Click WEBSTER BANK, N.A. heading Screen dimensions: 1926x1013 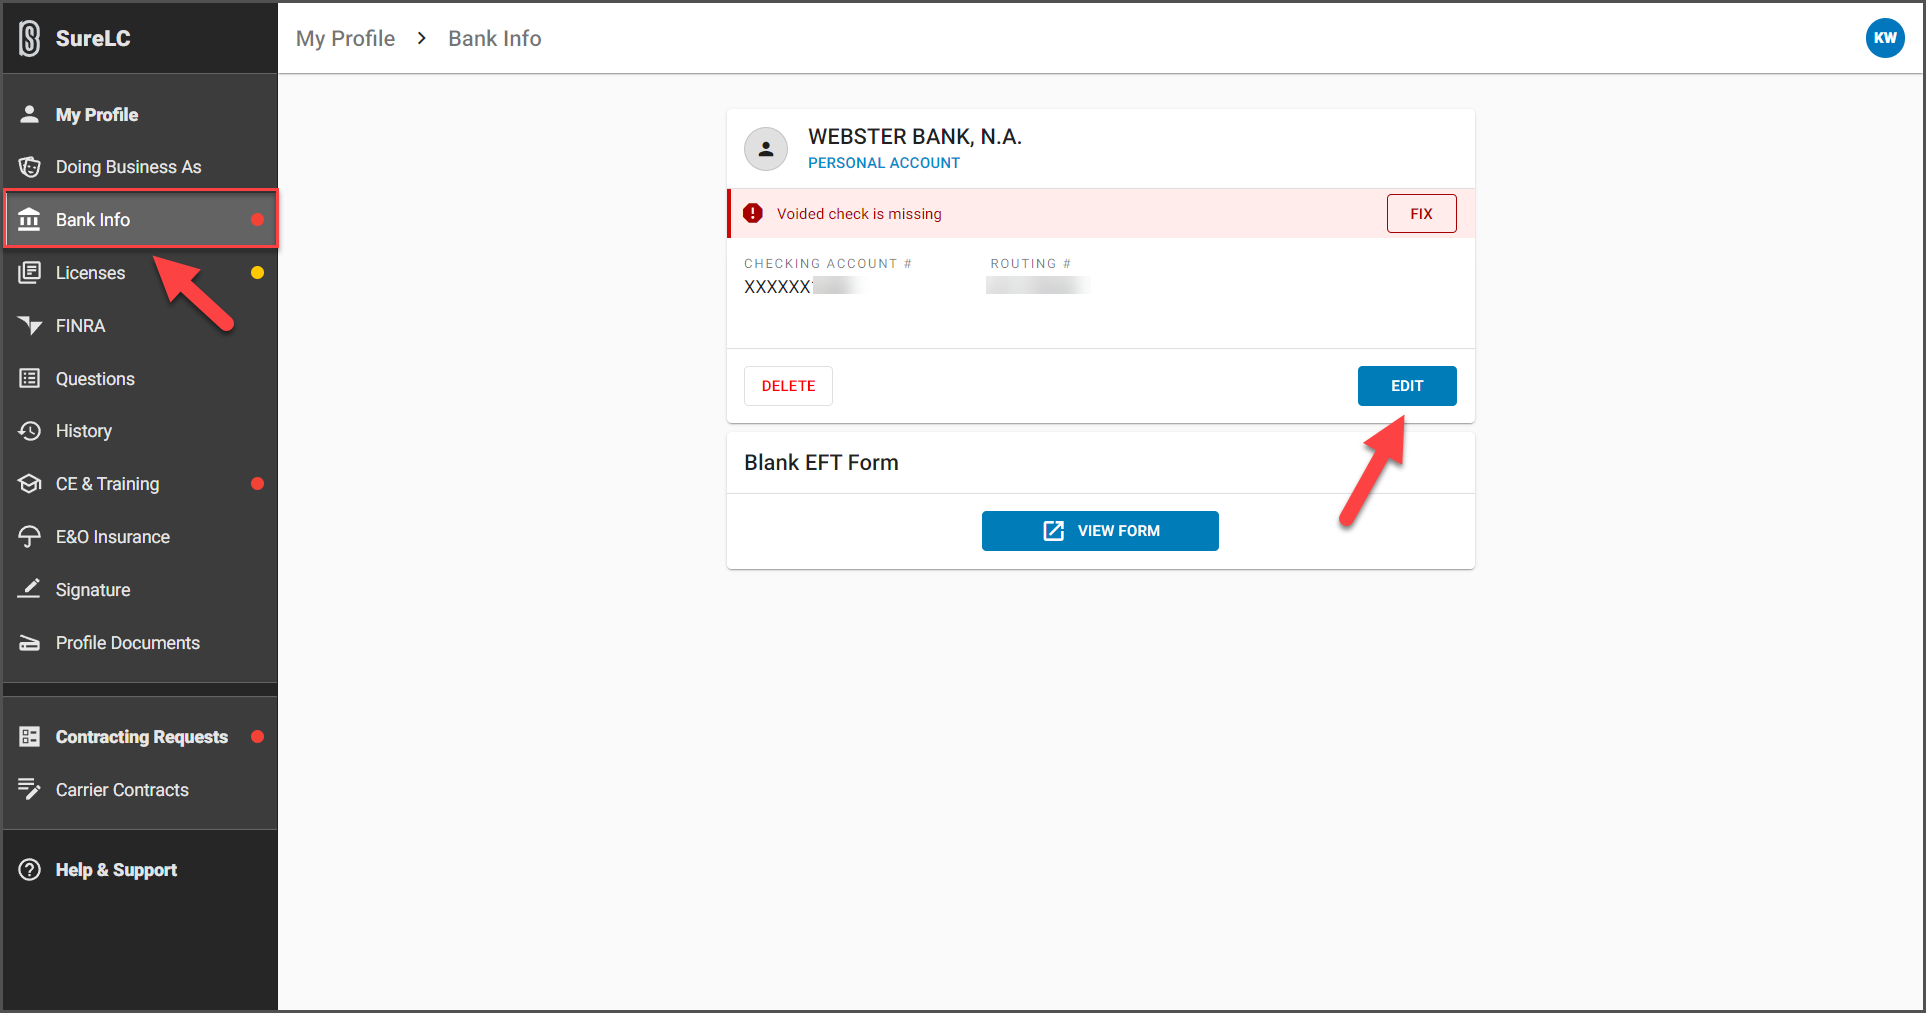[915, 137]
